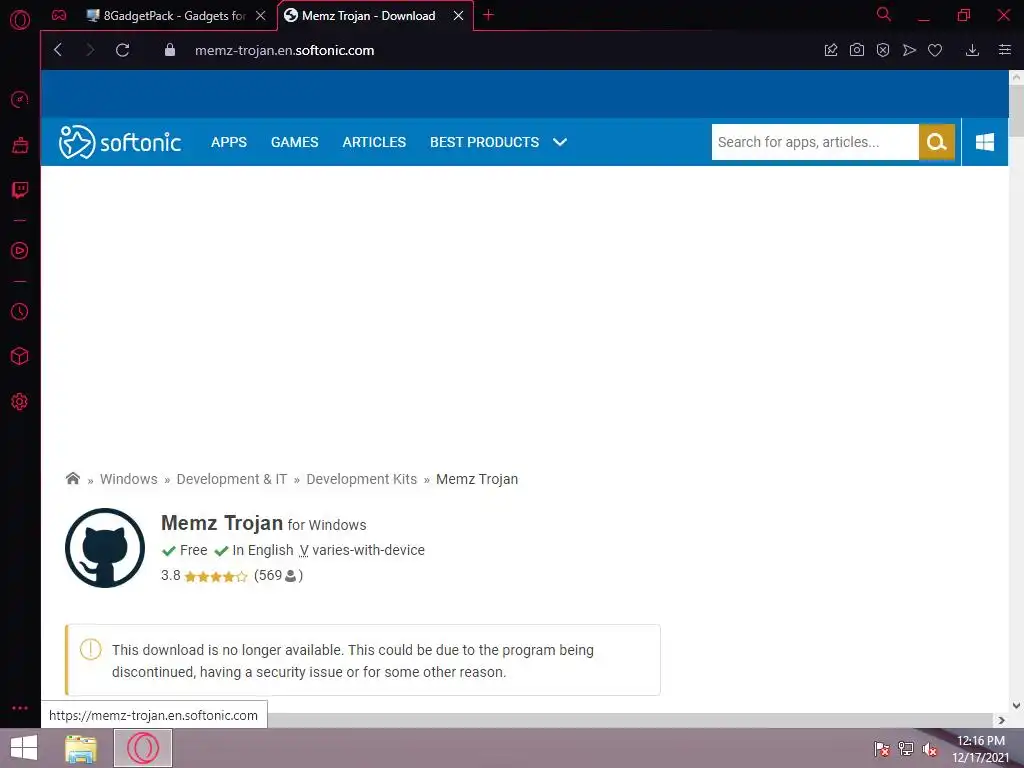Reload the current page

point(122,50)
